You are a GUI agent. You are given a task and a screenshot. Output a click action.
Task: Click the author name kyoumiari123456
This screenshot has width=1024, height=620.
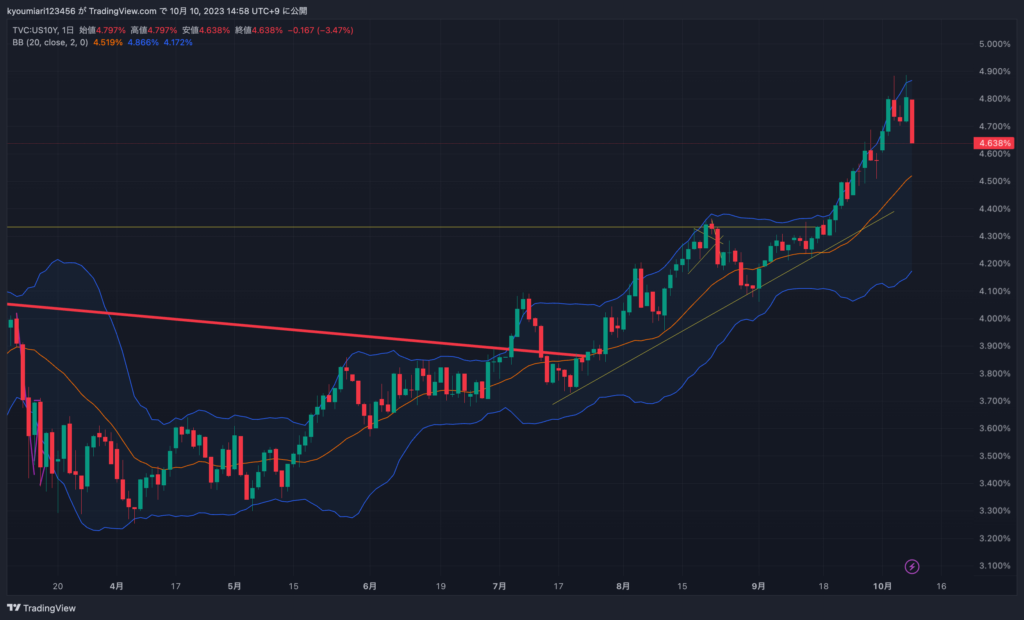(41, 11)
